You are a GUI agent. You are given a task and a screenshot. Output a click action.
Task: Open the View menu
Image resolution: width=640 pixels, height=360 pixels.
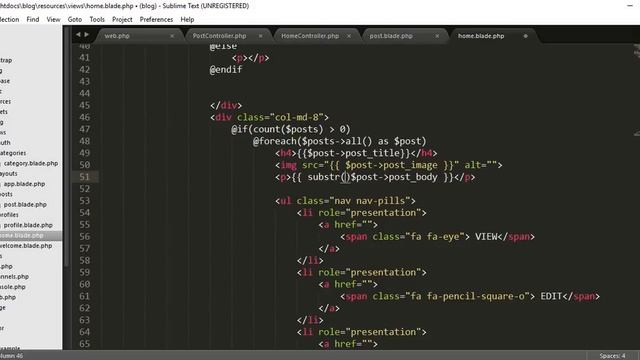53,19
